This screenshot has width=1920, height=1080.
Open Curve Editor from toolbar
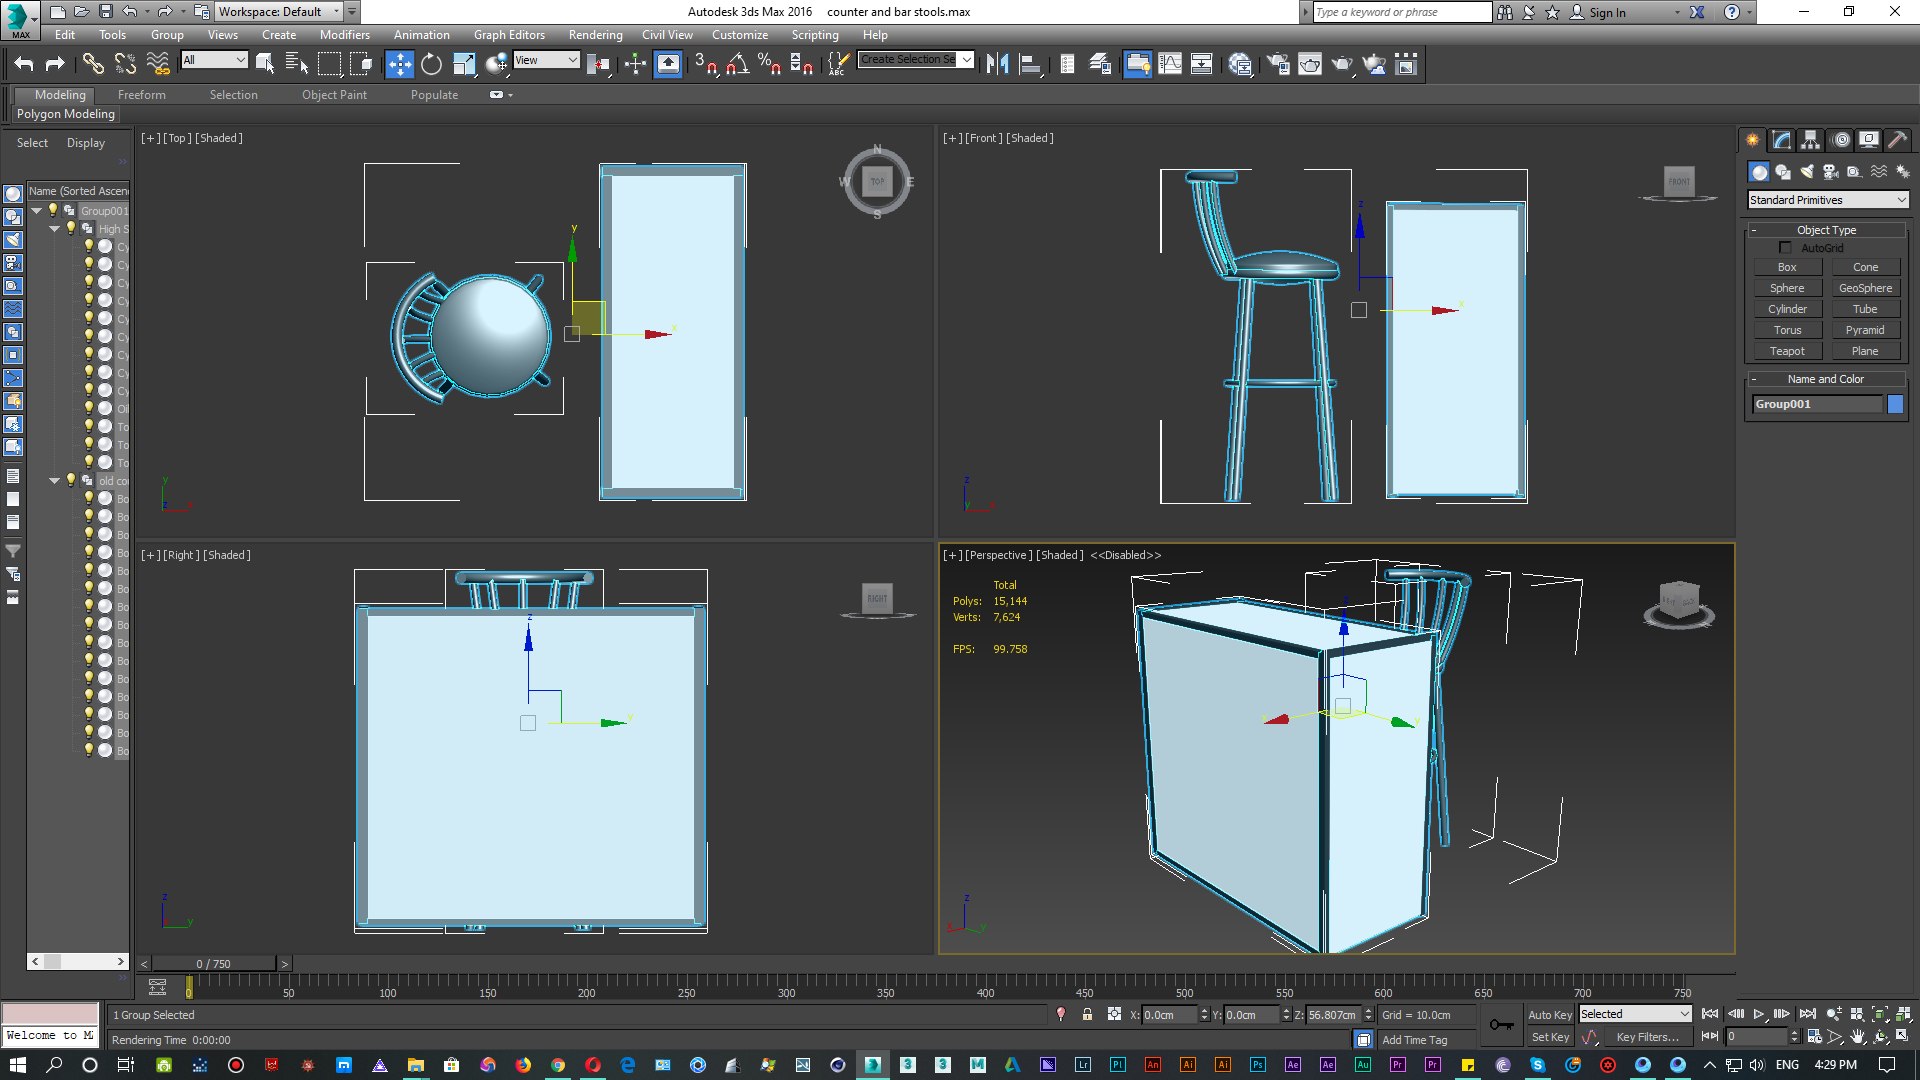[1170, 65]
